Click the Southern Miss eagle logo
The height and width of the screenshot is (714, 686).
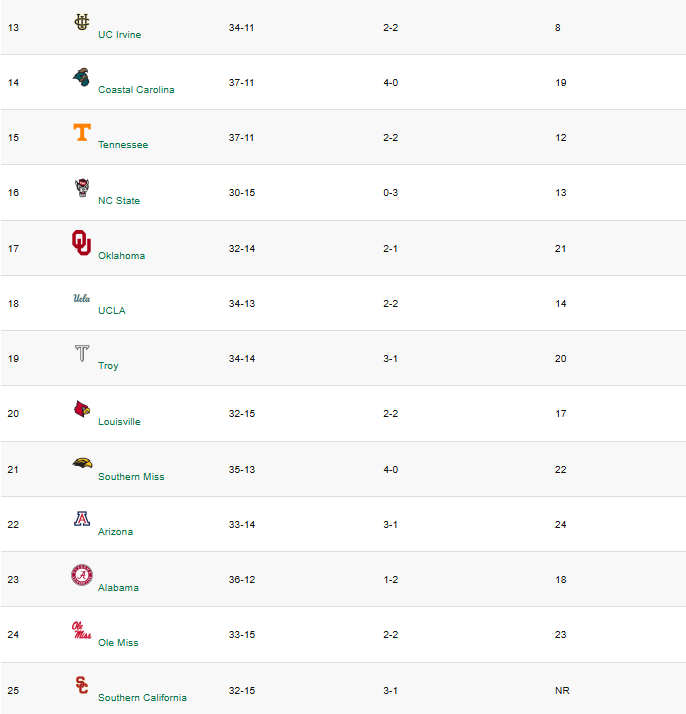pyautogui.click(x=82, y=463)
